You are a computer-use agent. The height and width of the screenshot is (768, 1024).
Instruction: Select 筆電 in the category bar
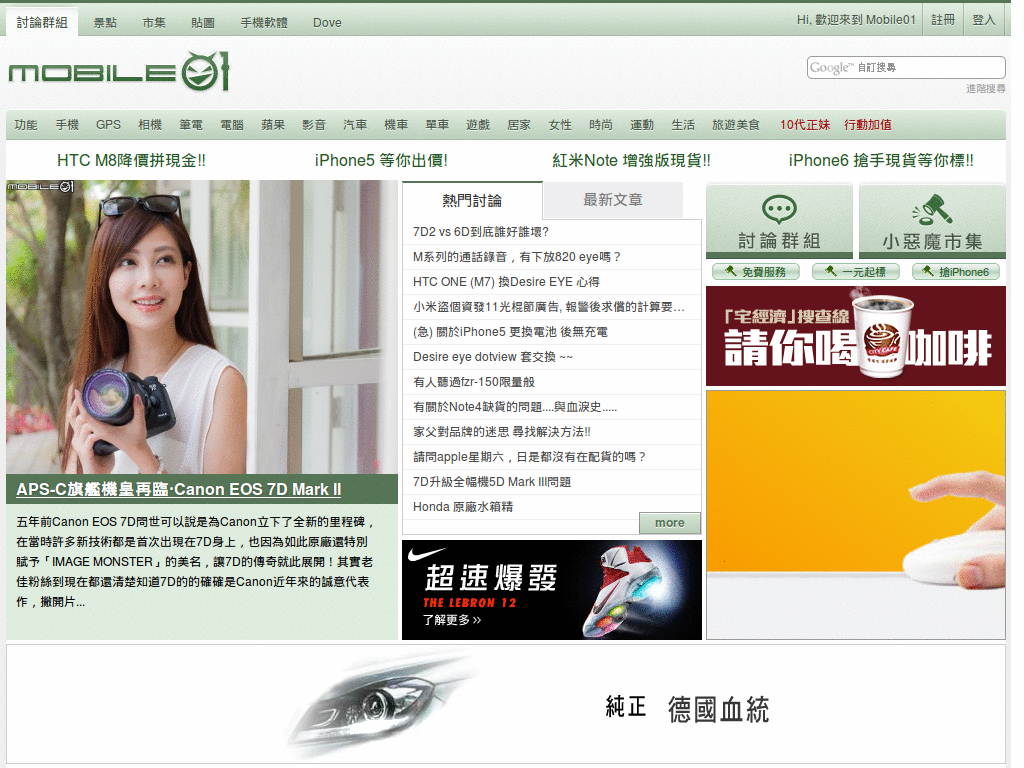coord(191,125)
